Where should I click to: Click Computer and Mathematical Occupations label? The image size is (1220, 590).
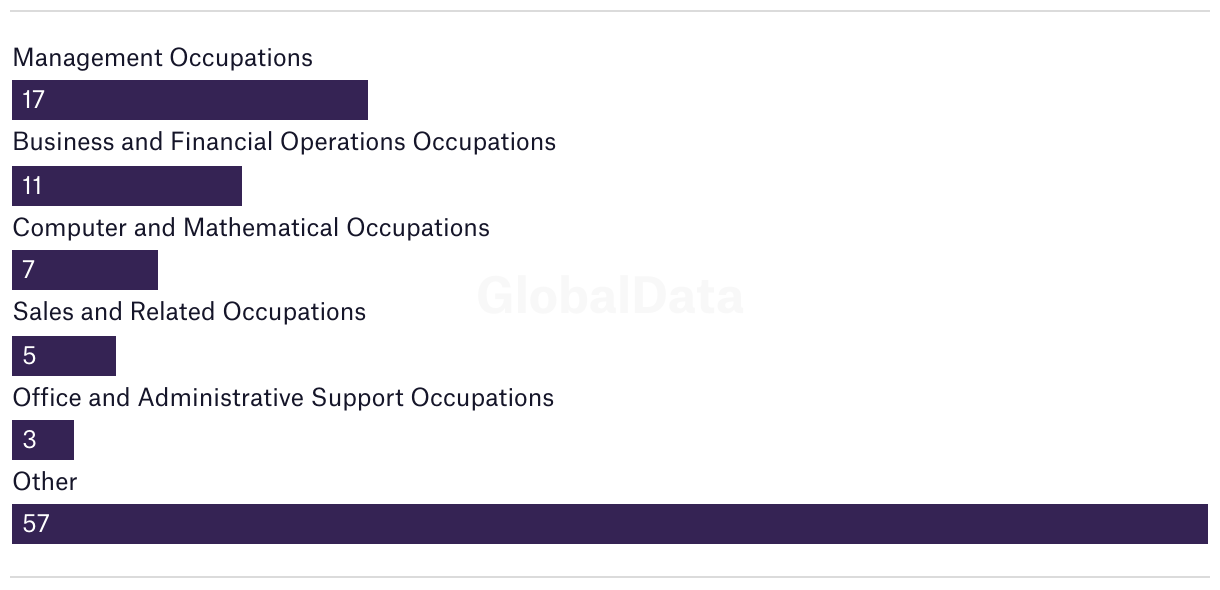coord(251,228)
